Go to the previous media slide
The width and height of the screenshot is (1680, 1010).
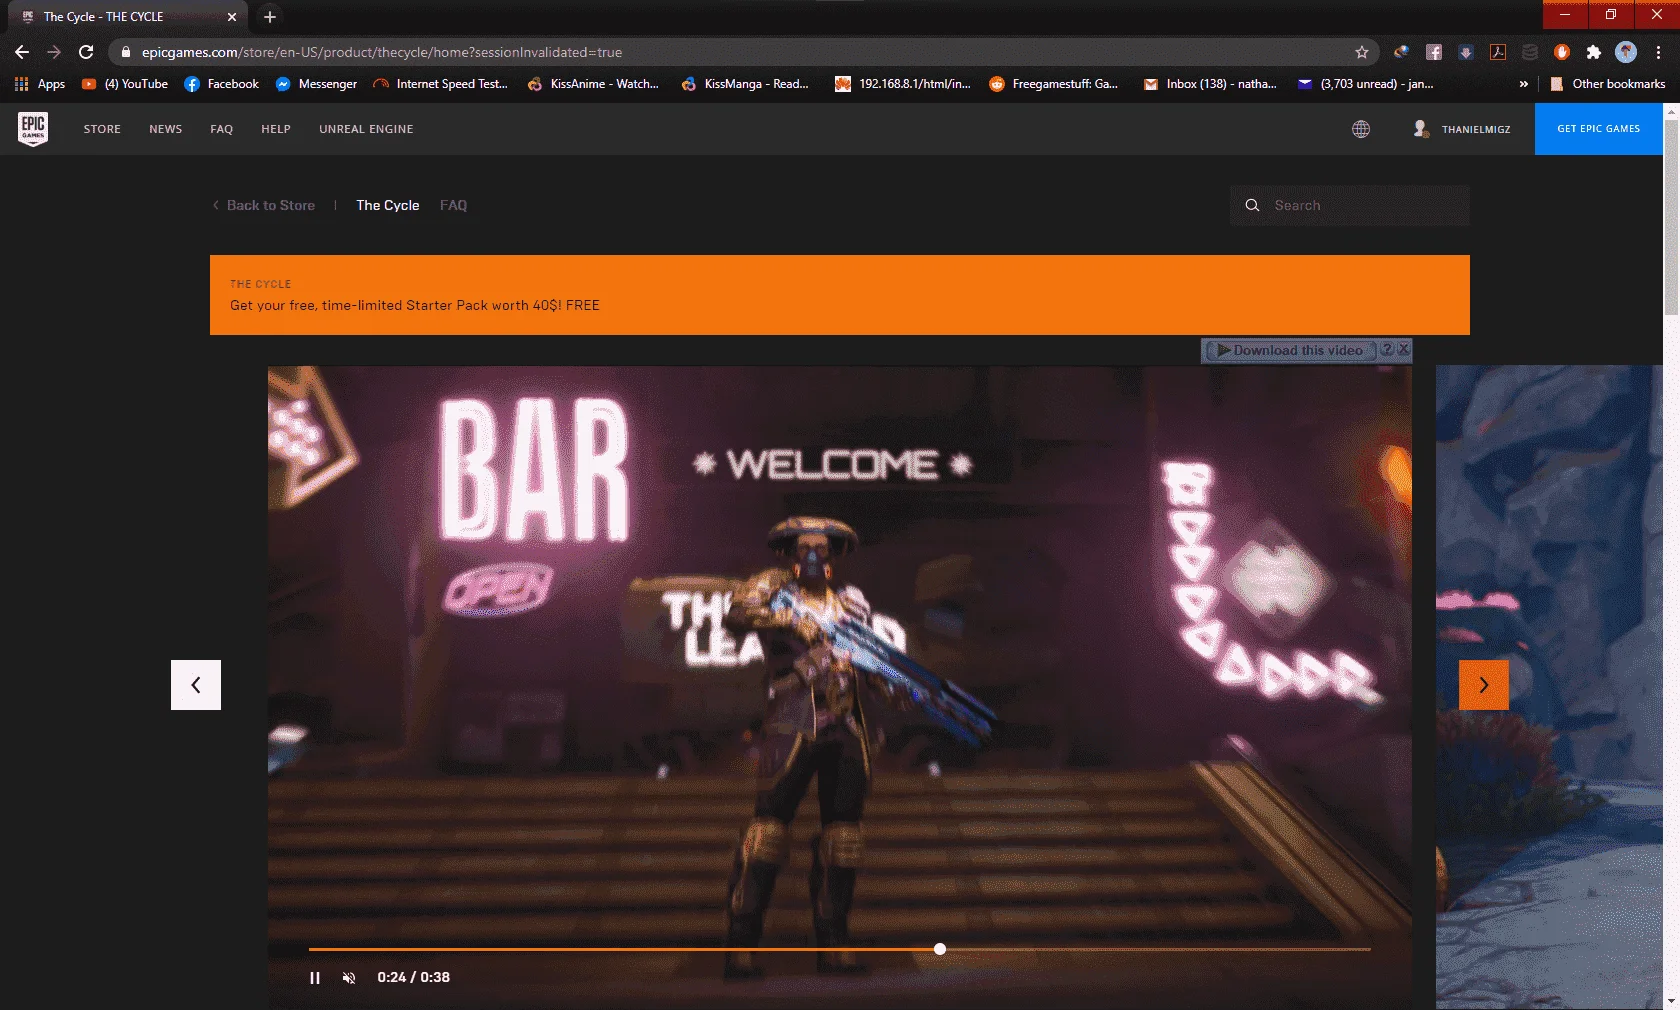196,685
